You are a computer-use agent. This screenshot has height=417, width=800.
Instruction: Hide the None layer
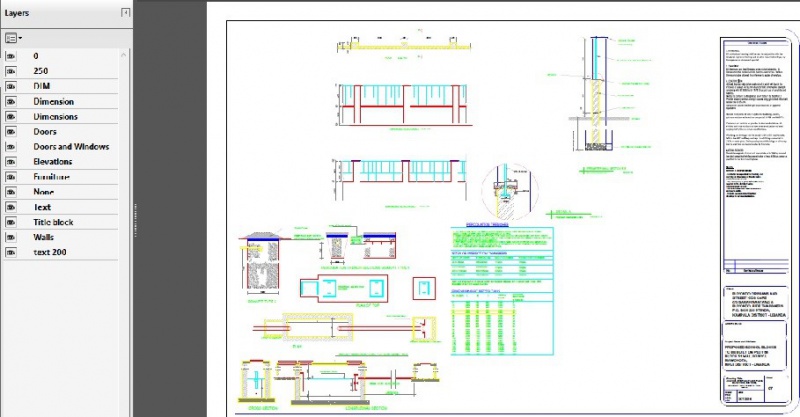tap(11, 192)
